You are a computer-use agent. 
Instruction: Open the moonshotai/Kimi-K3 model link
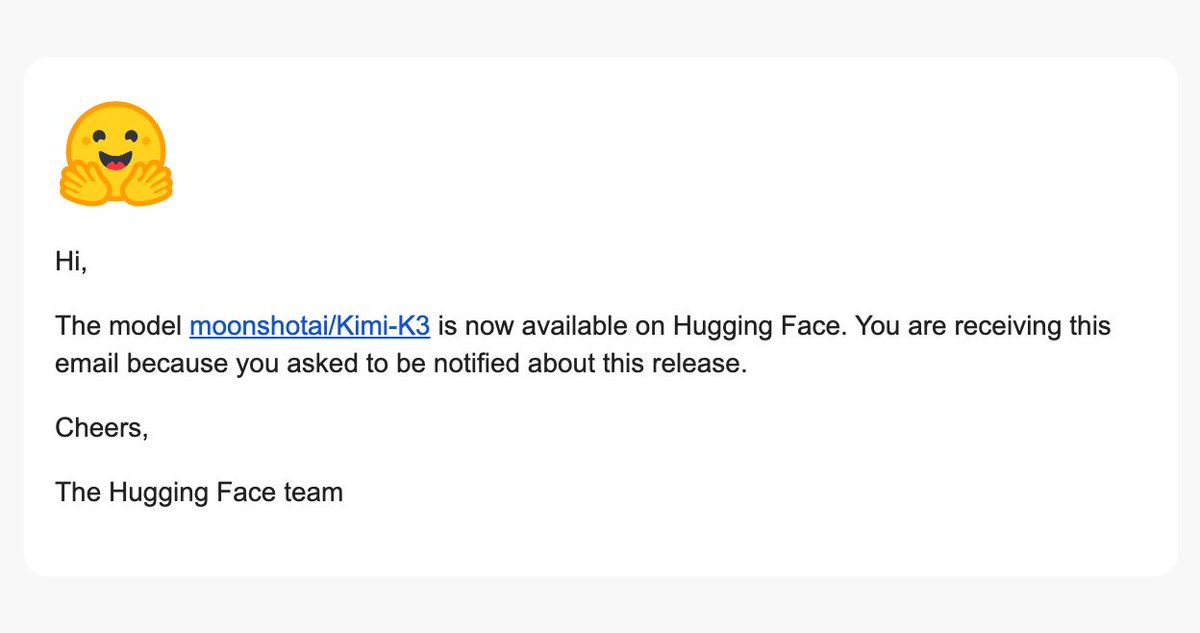click(310, 327)
